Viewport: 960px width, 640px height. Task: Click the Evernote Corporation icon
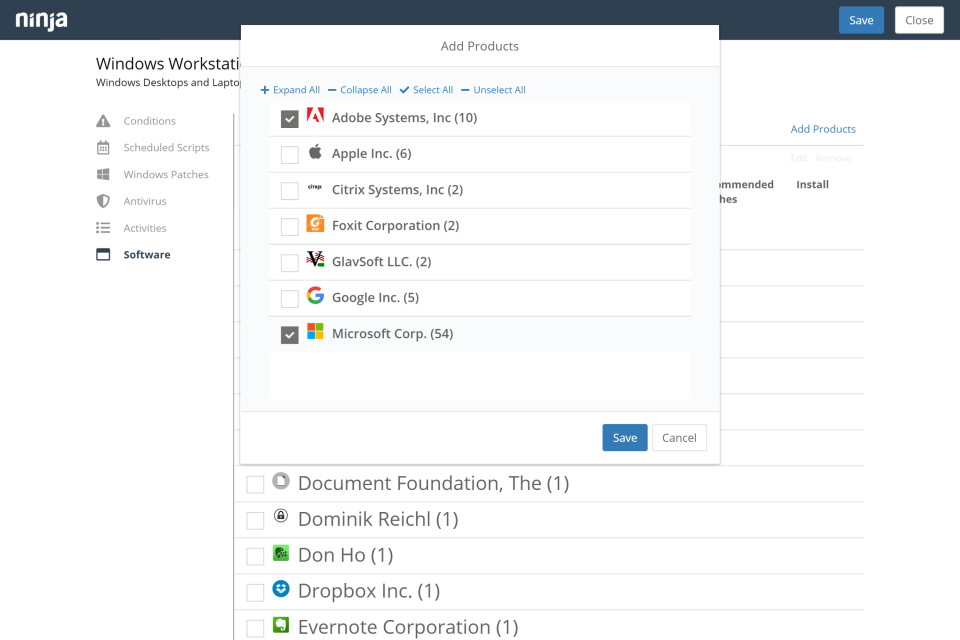(x=281, y=626)
